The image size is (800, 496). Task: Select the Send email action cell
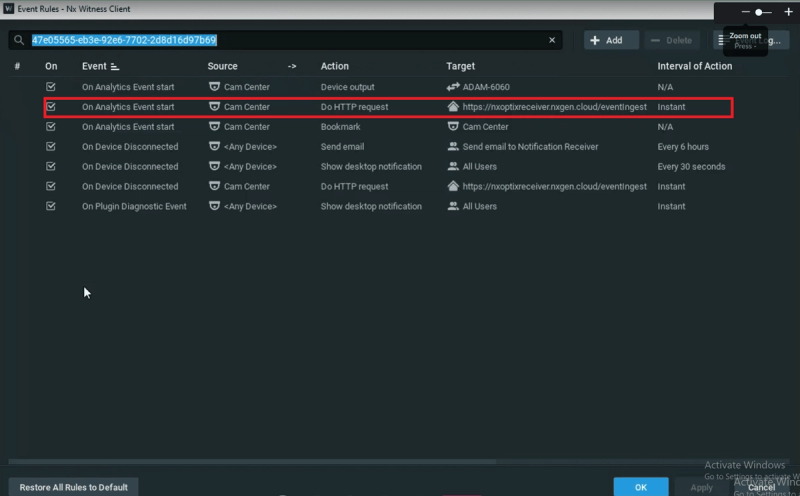(342, 147)
